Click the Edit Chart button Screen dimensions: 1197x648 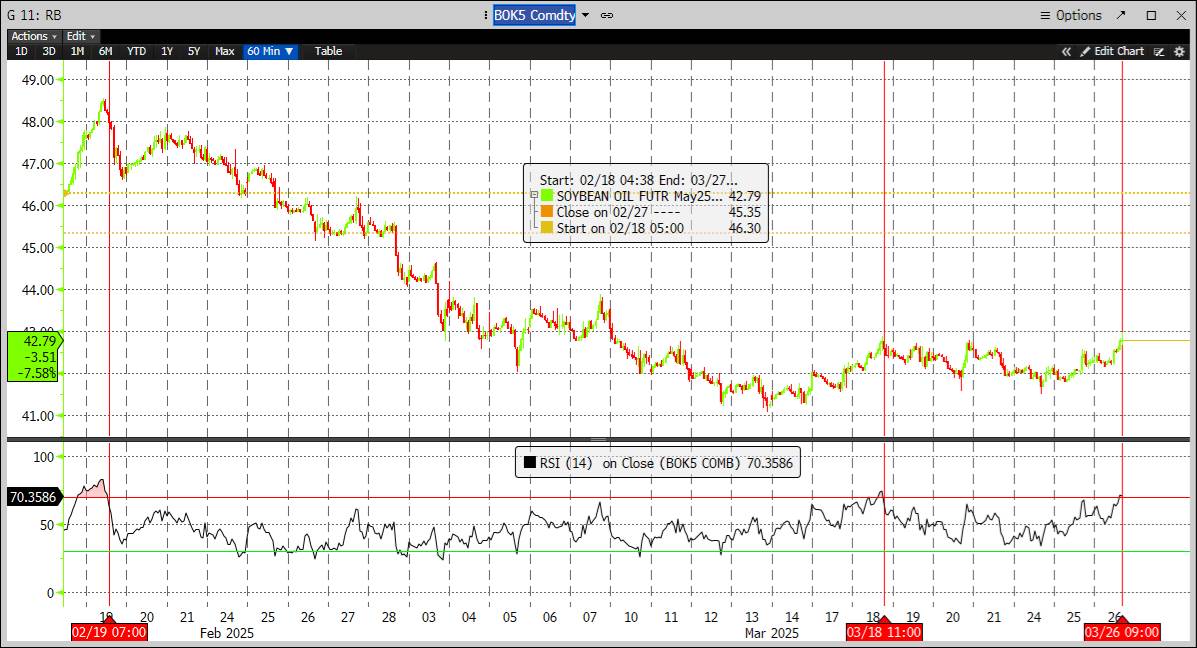[1121, 51]
